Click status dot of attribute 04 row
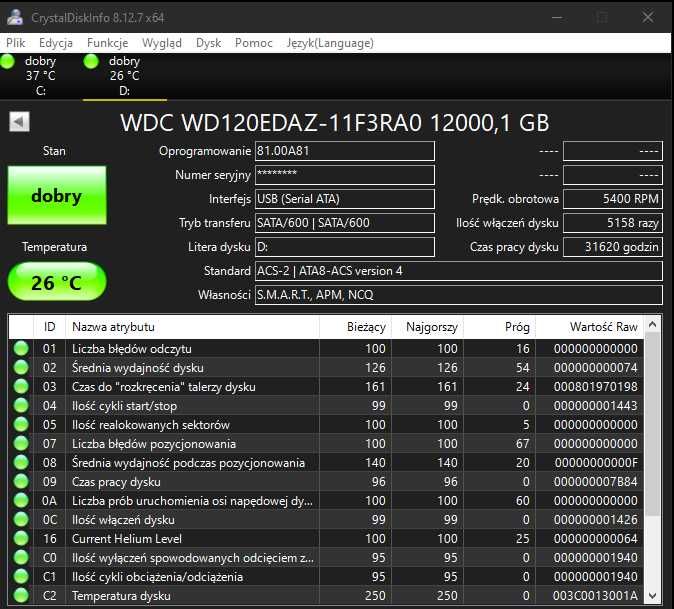The image size is (674, 609). [x=21, y=405]
